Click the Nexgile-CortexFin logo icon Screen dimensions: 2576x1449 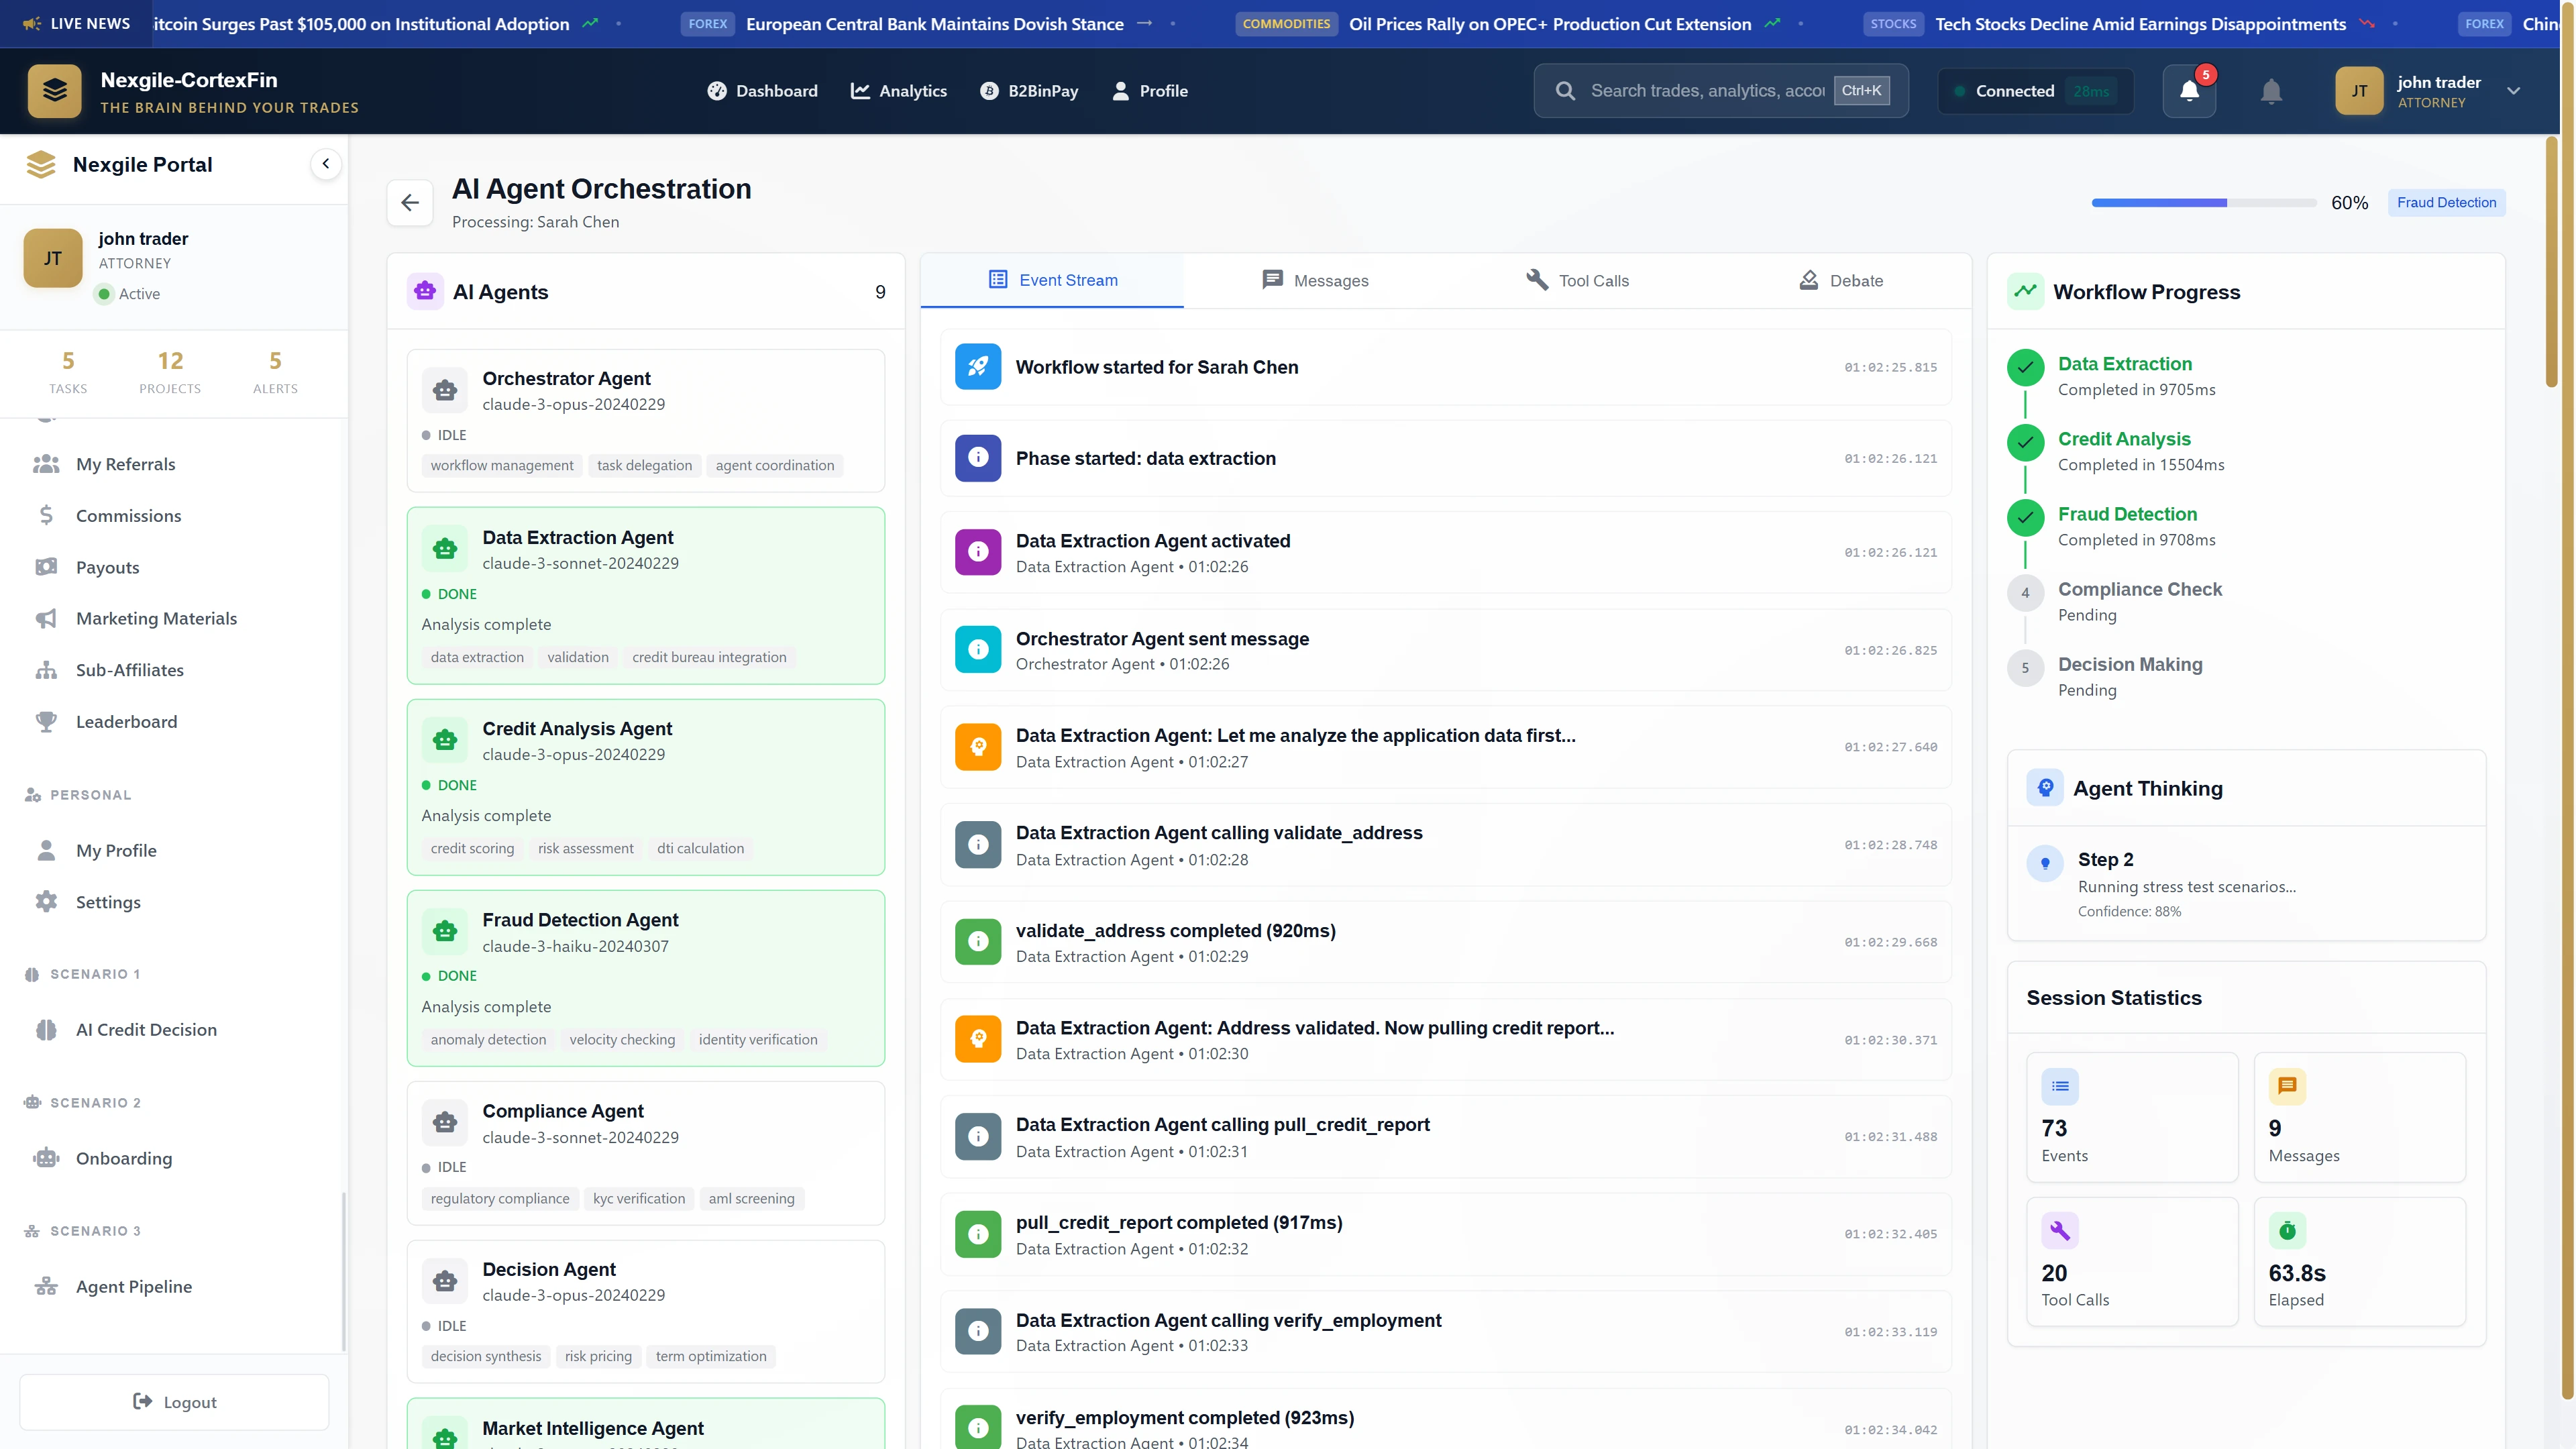pos(55,90)
